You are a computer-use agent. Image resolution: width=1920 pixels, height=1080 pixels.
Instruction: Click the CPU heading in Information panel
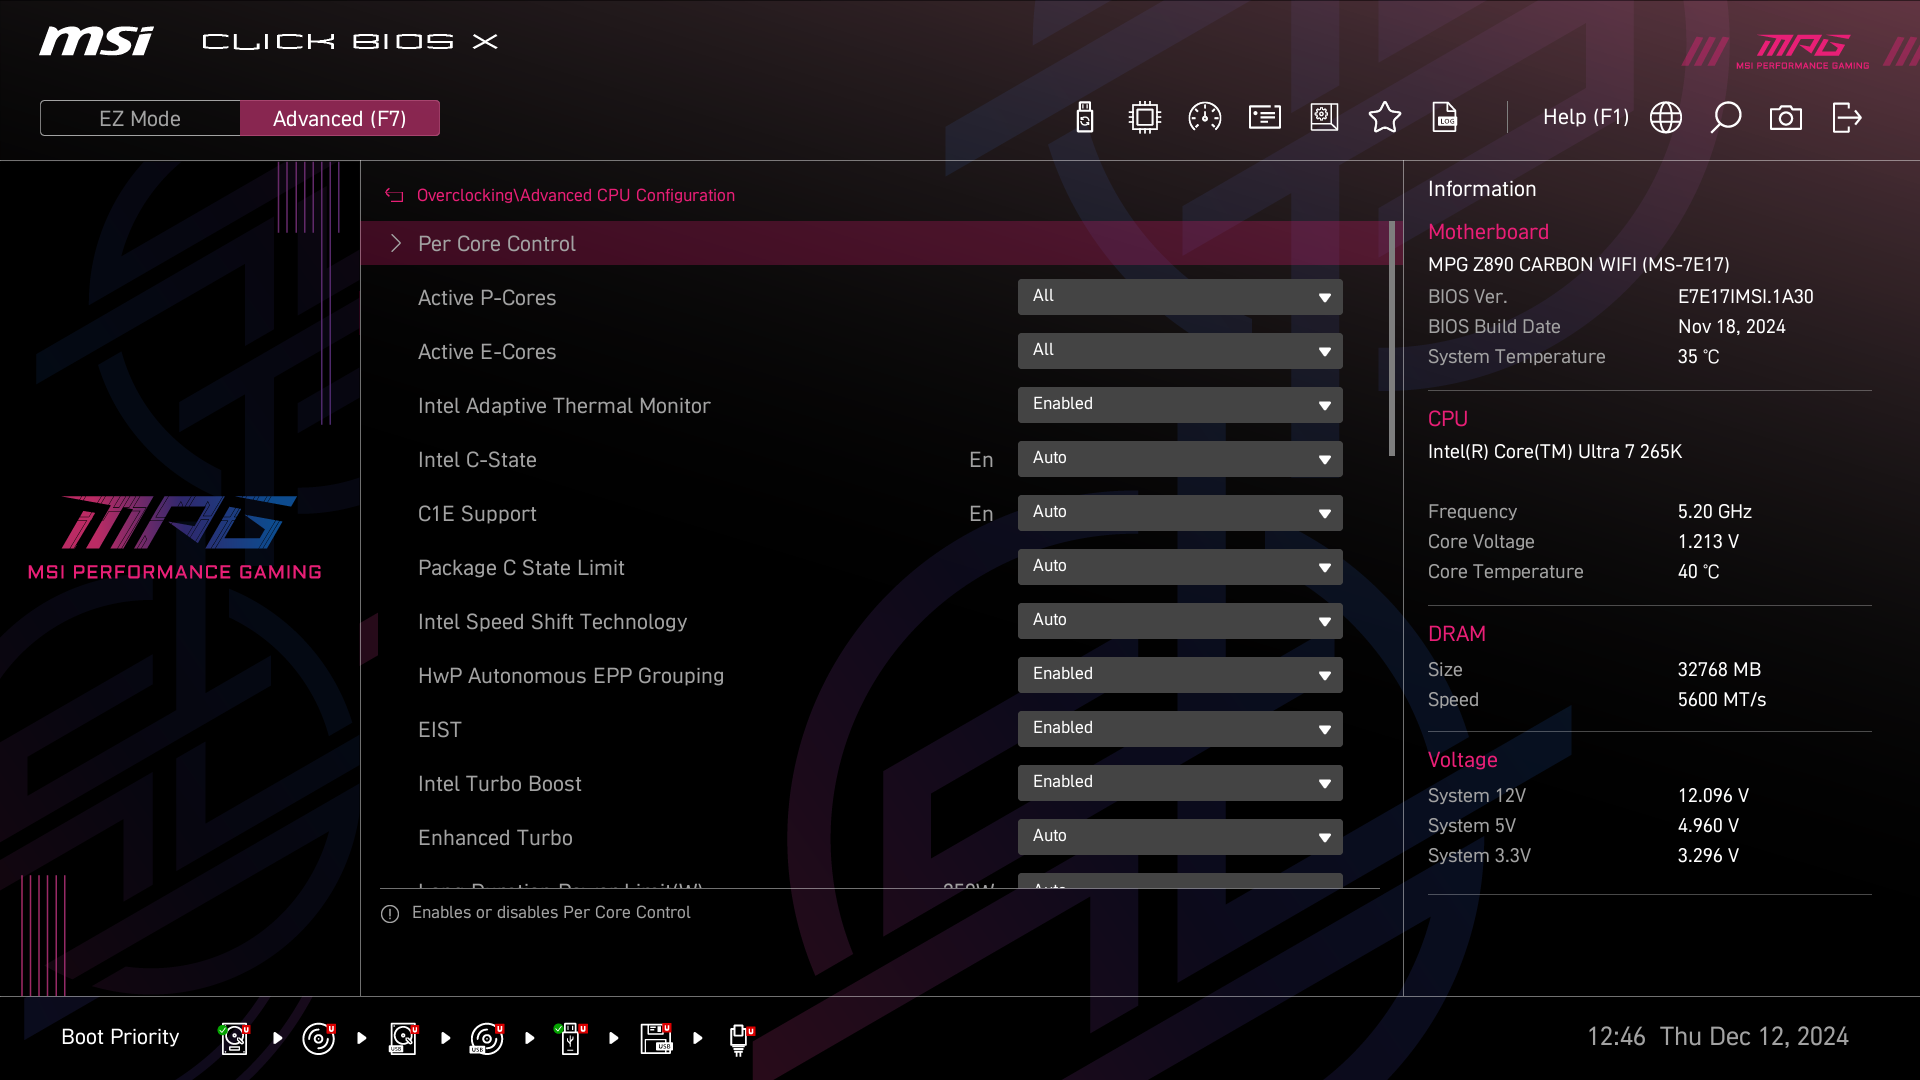(x=1447, y=419)
